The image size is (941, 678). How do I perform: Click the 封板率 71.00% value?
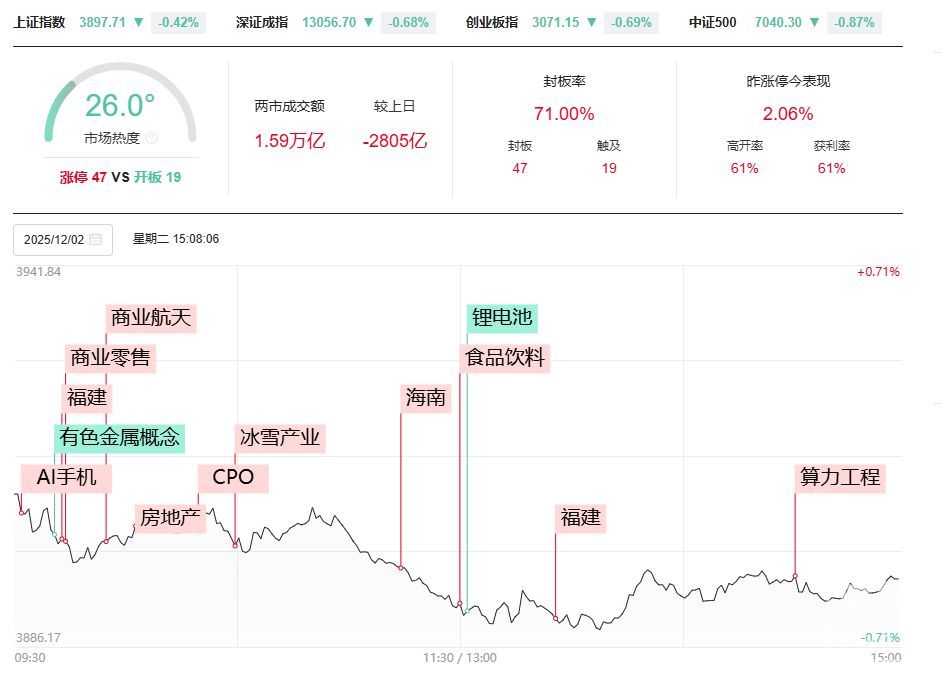(x=564, y=114)
